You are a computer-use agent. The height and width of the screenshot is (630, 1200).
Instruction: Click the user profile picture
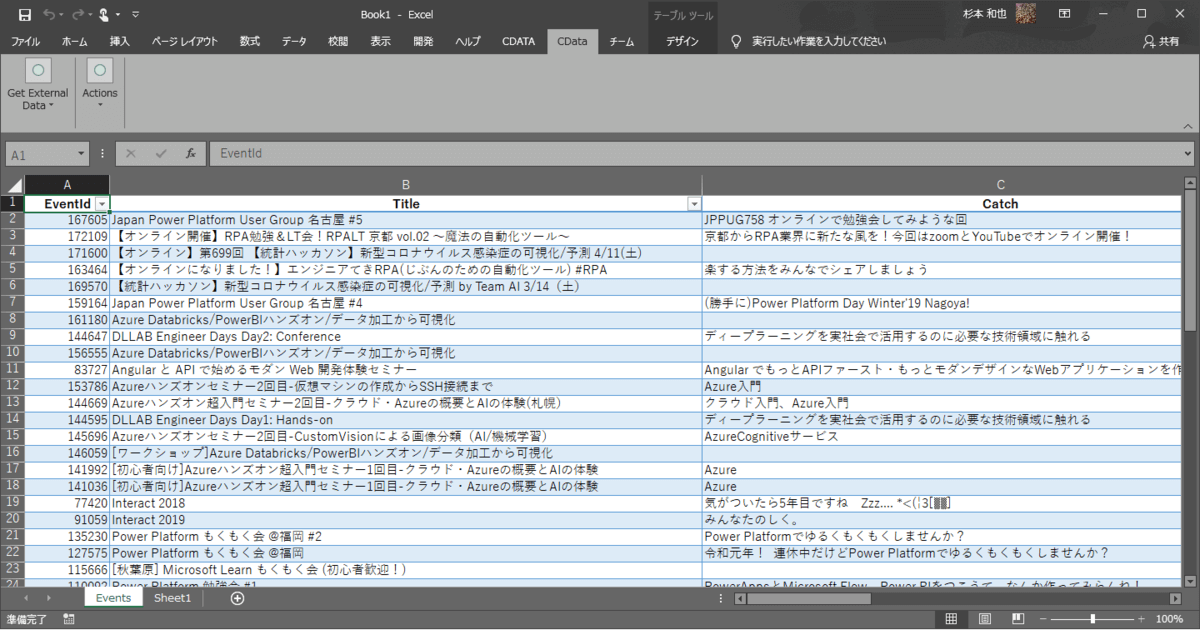(1025, 14)
